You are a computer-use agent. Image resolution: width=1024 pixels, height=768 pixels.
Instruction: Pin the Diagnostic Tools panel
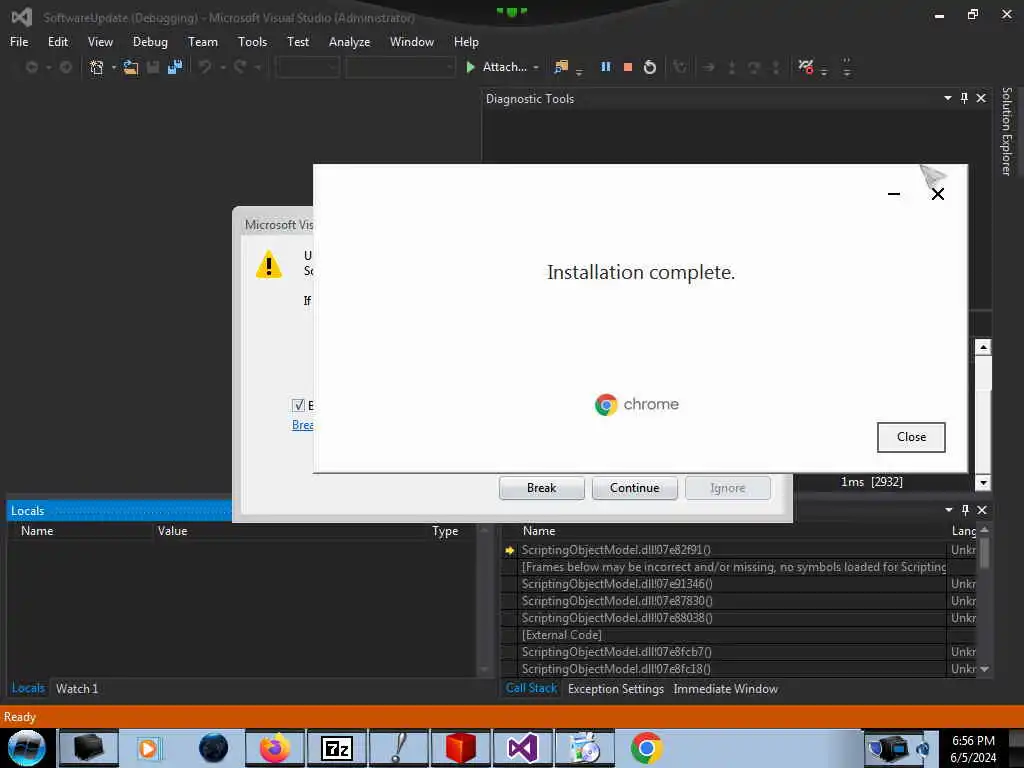(964, 98)
